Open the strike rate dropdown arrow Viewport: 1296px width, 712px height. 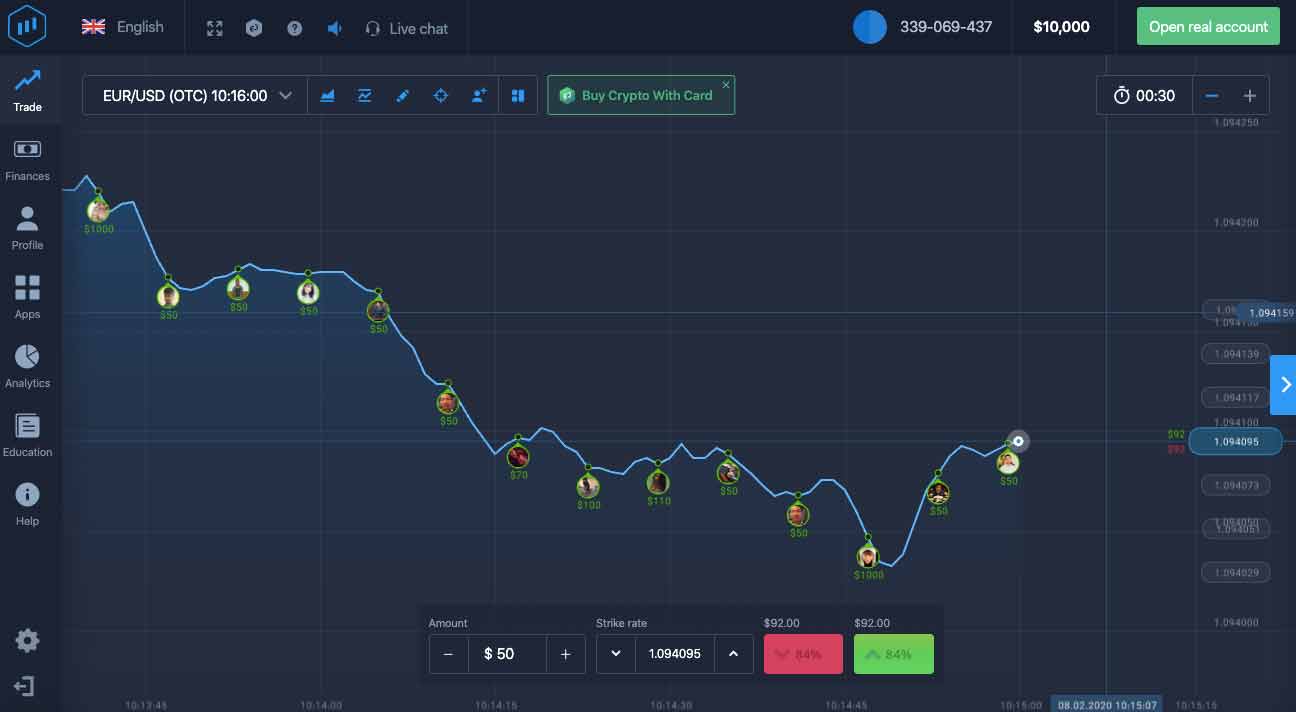(615, 654)
